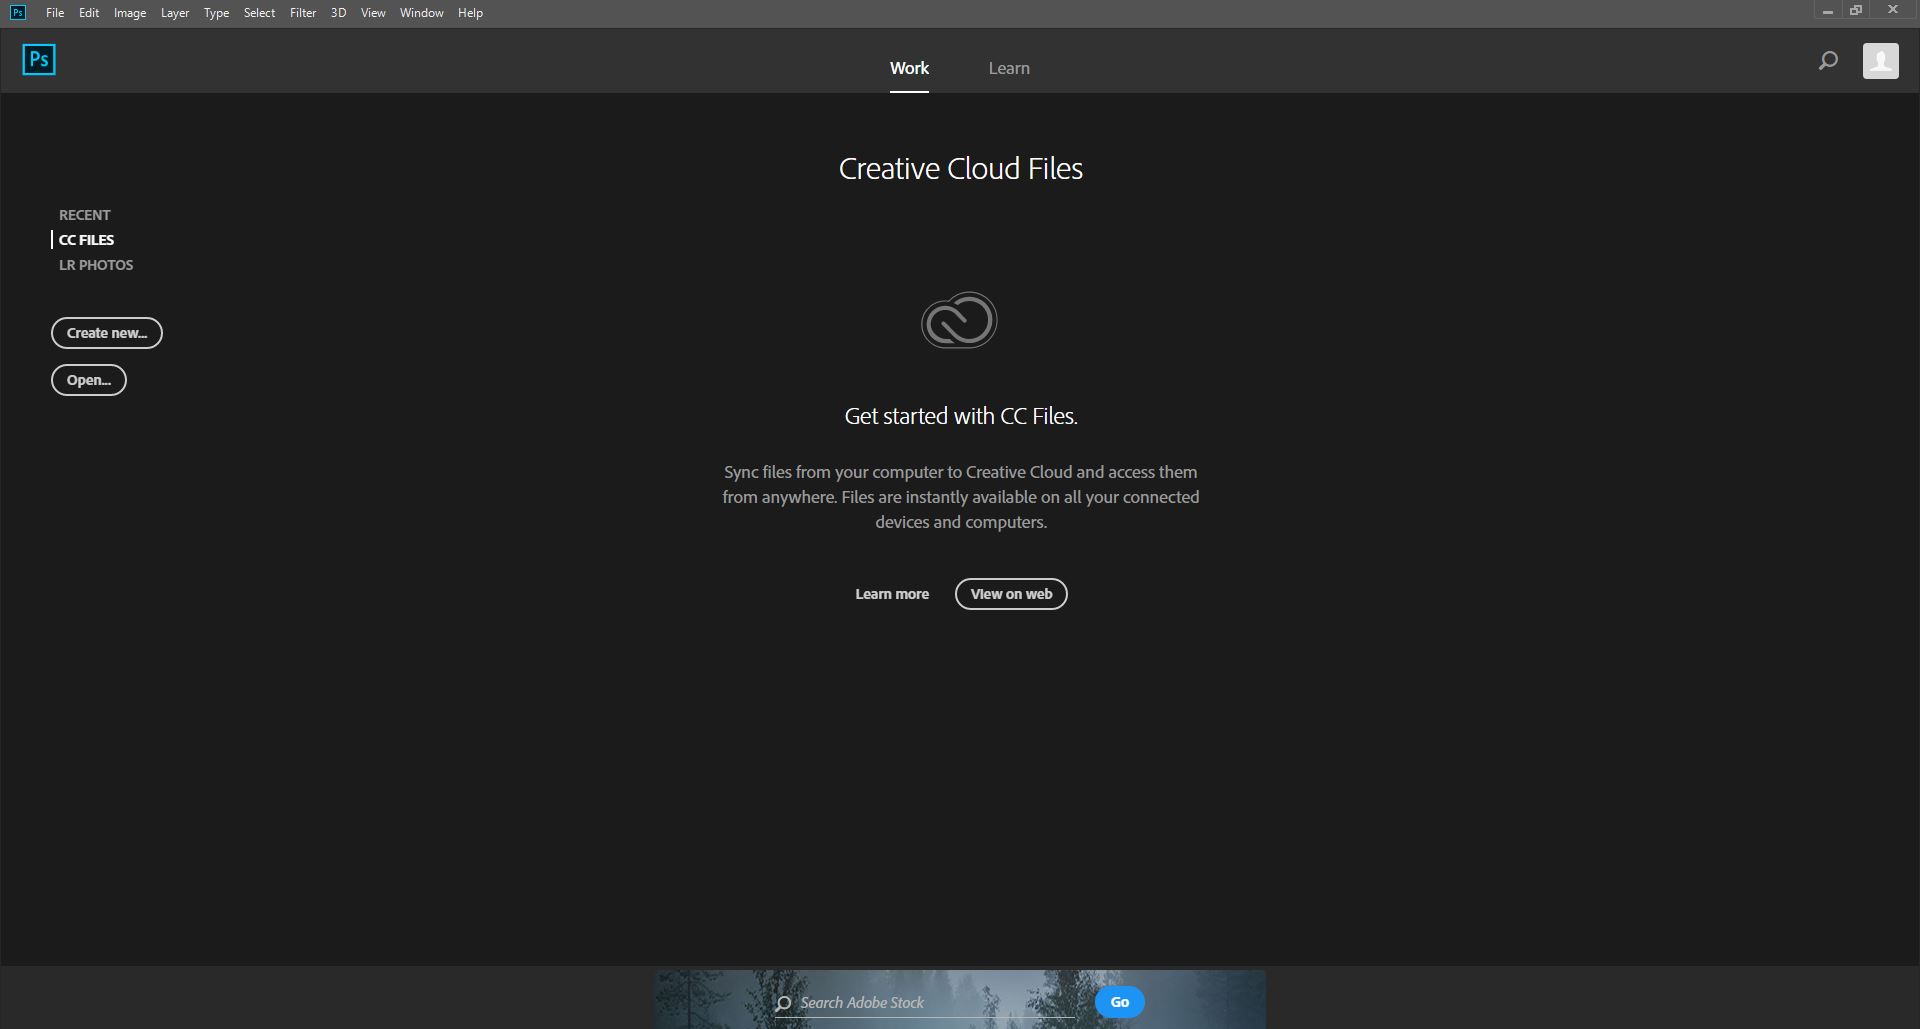Open the Help menu
1920x1029 pixels.
click(470, 13)
